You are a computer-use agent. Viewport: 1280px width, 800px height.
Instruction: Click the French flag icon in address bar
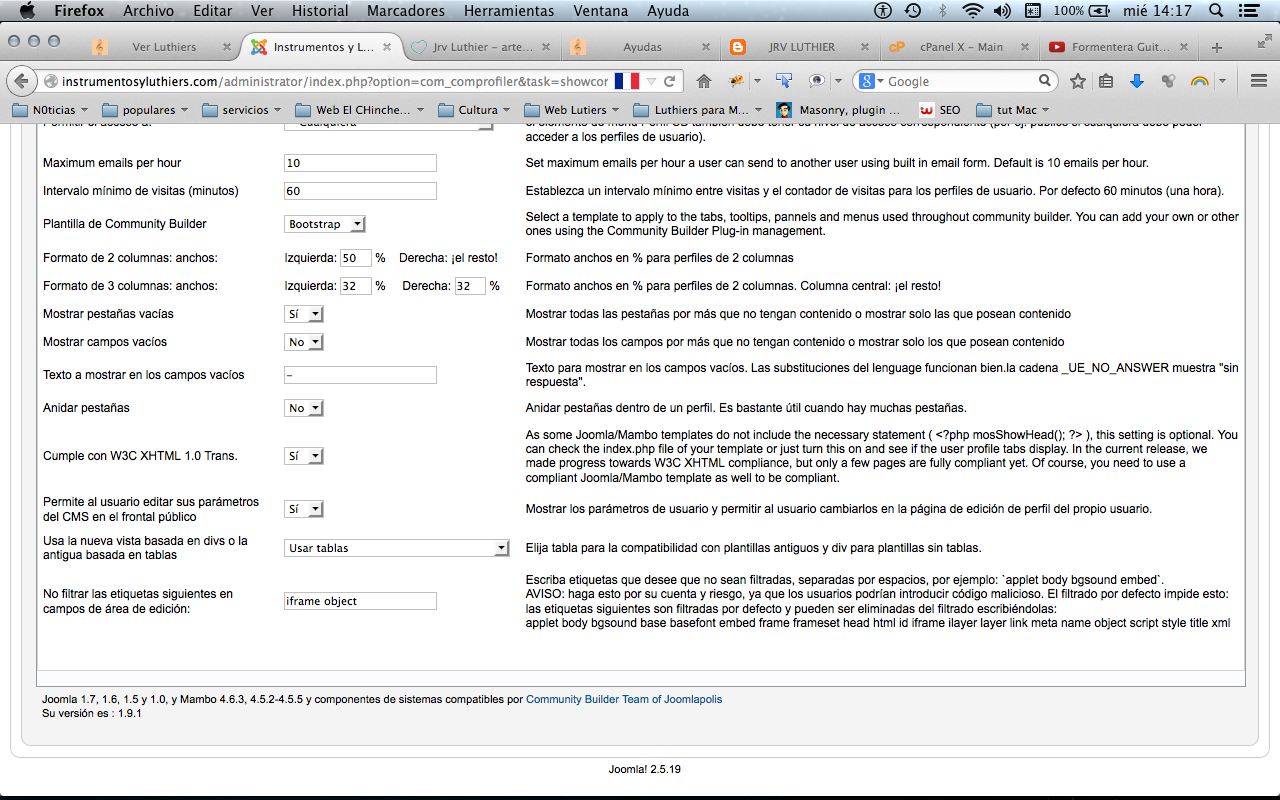[627, 81]
